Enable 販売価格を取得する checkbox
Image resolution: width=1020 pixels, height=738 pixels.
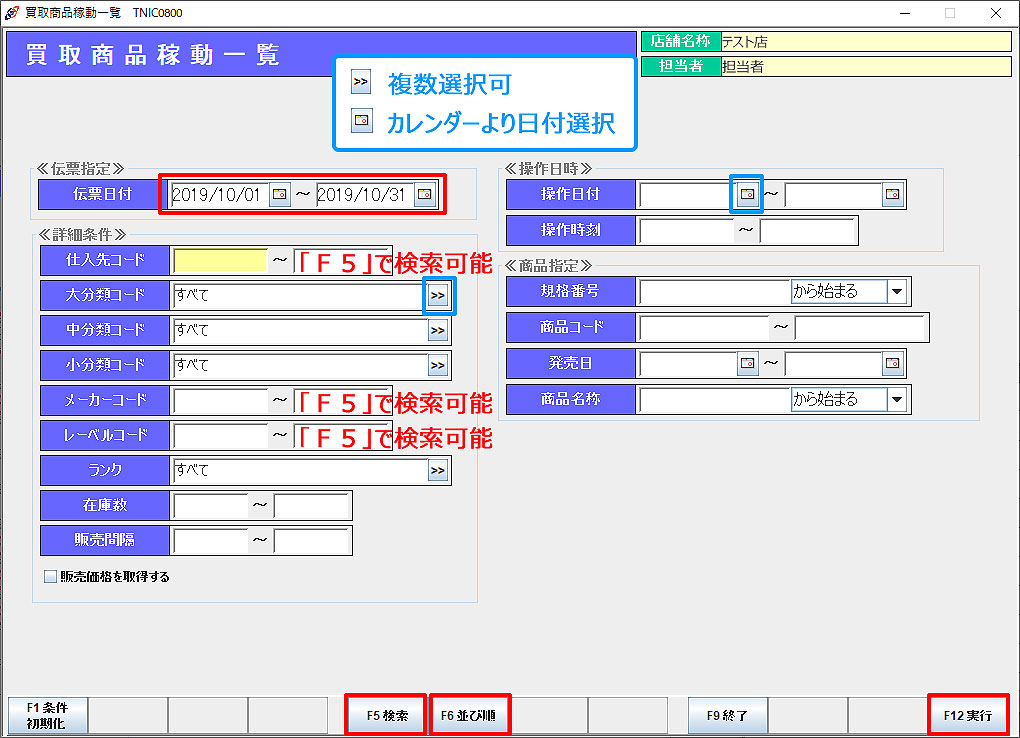51,577
